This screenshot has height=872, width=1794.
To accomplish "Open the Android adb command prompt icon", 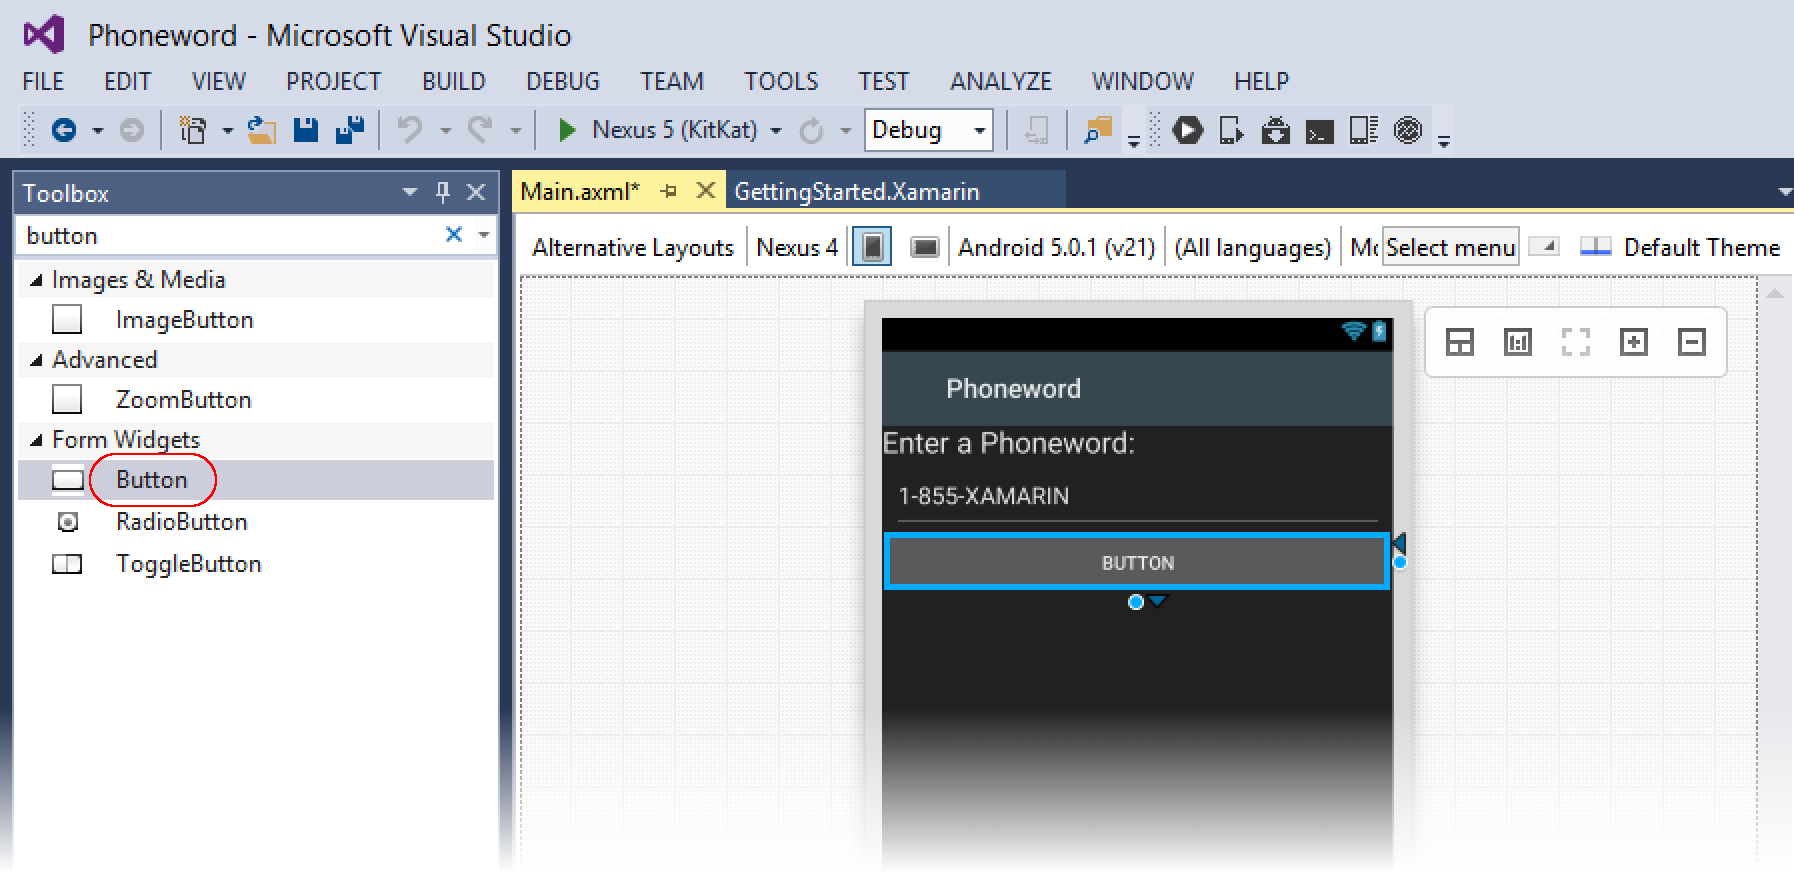I will (1319, 131).
